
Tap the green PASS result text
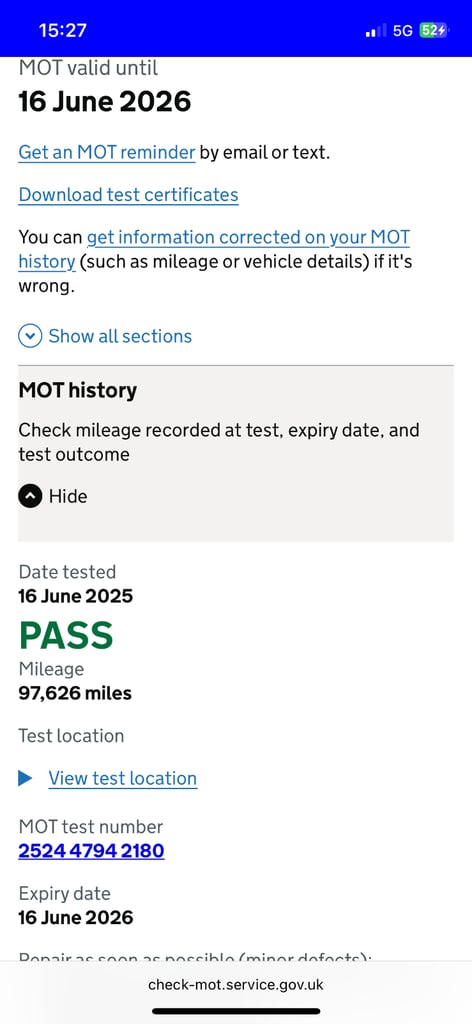66,635
